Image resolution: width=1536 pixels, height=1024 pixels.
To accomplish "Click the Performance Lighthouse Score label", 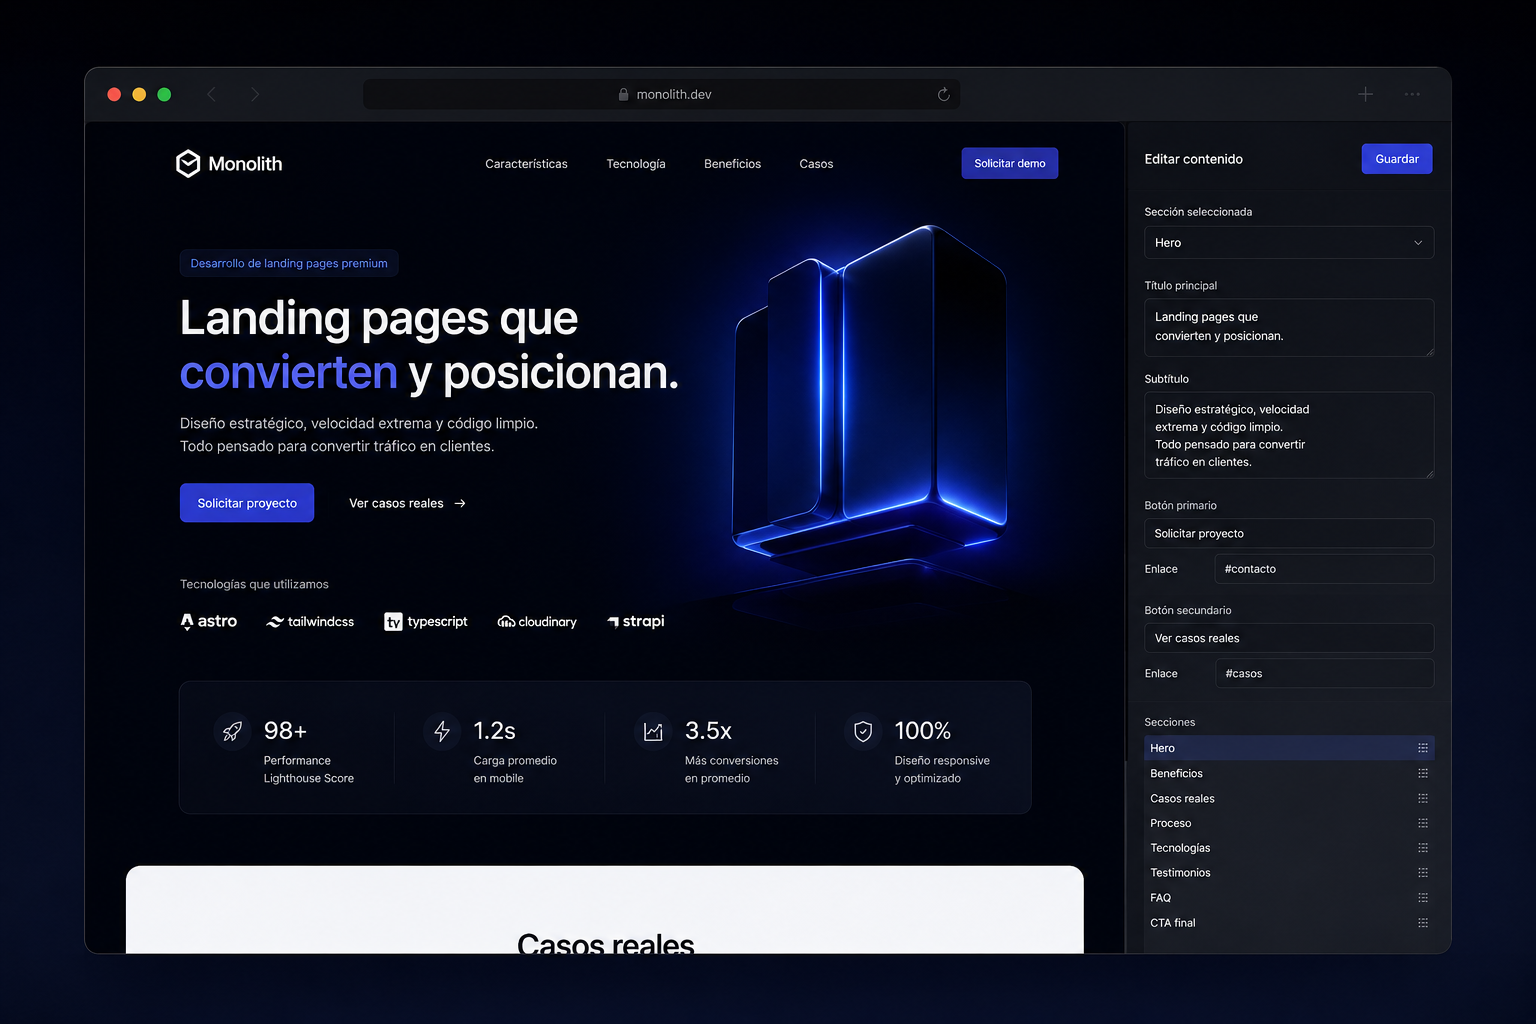I will [309, 769].
